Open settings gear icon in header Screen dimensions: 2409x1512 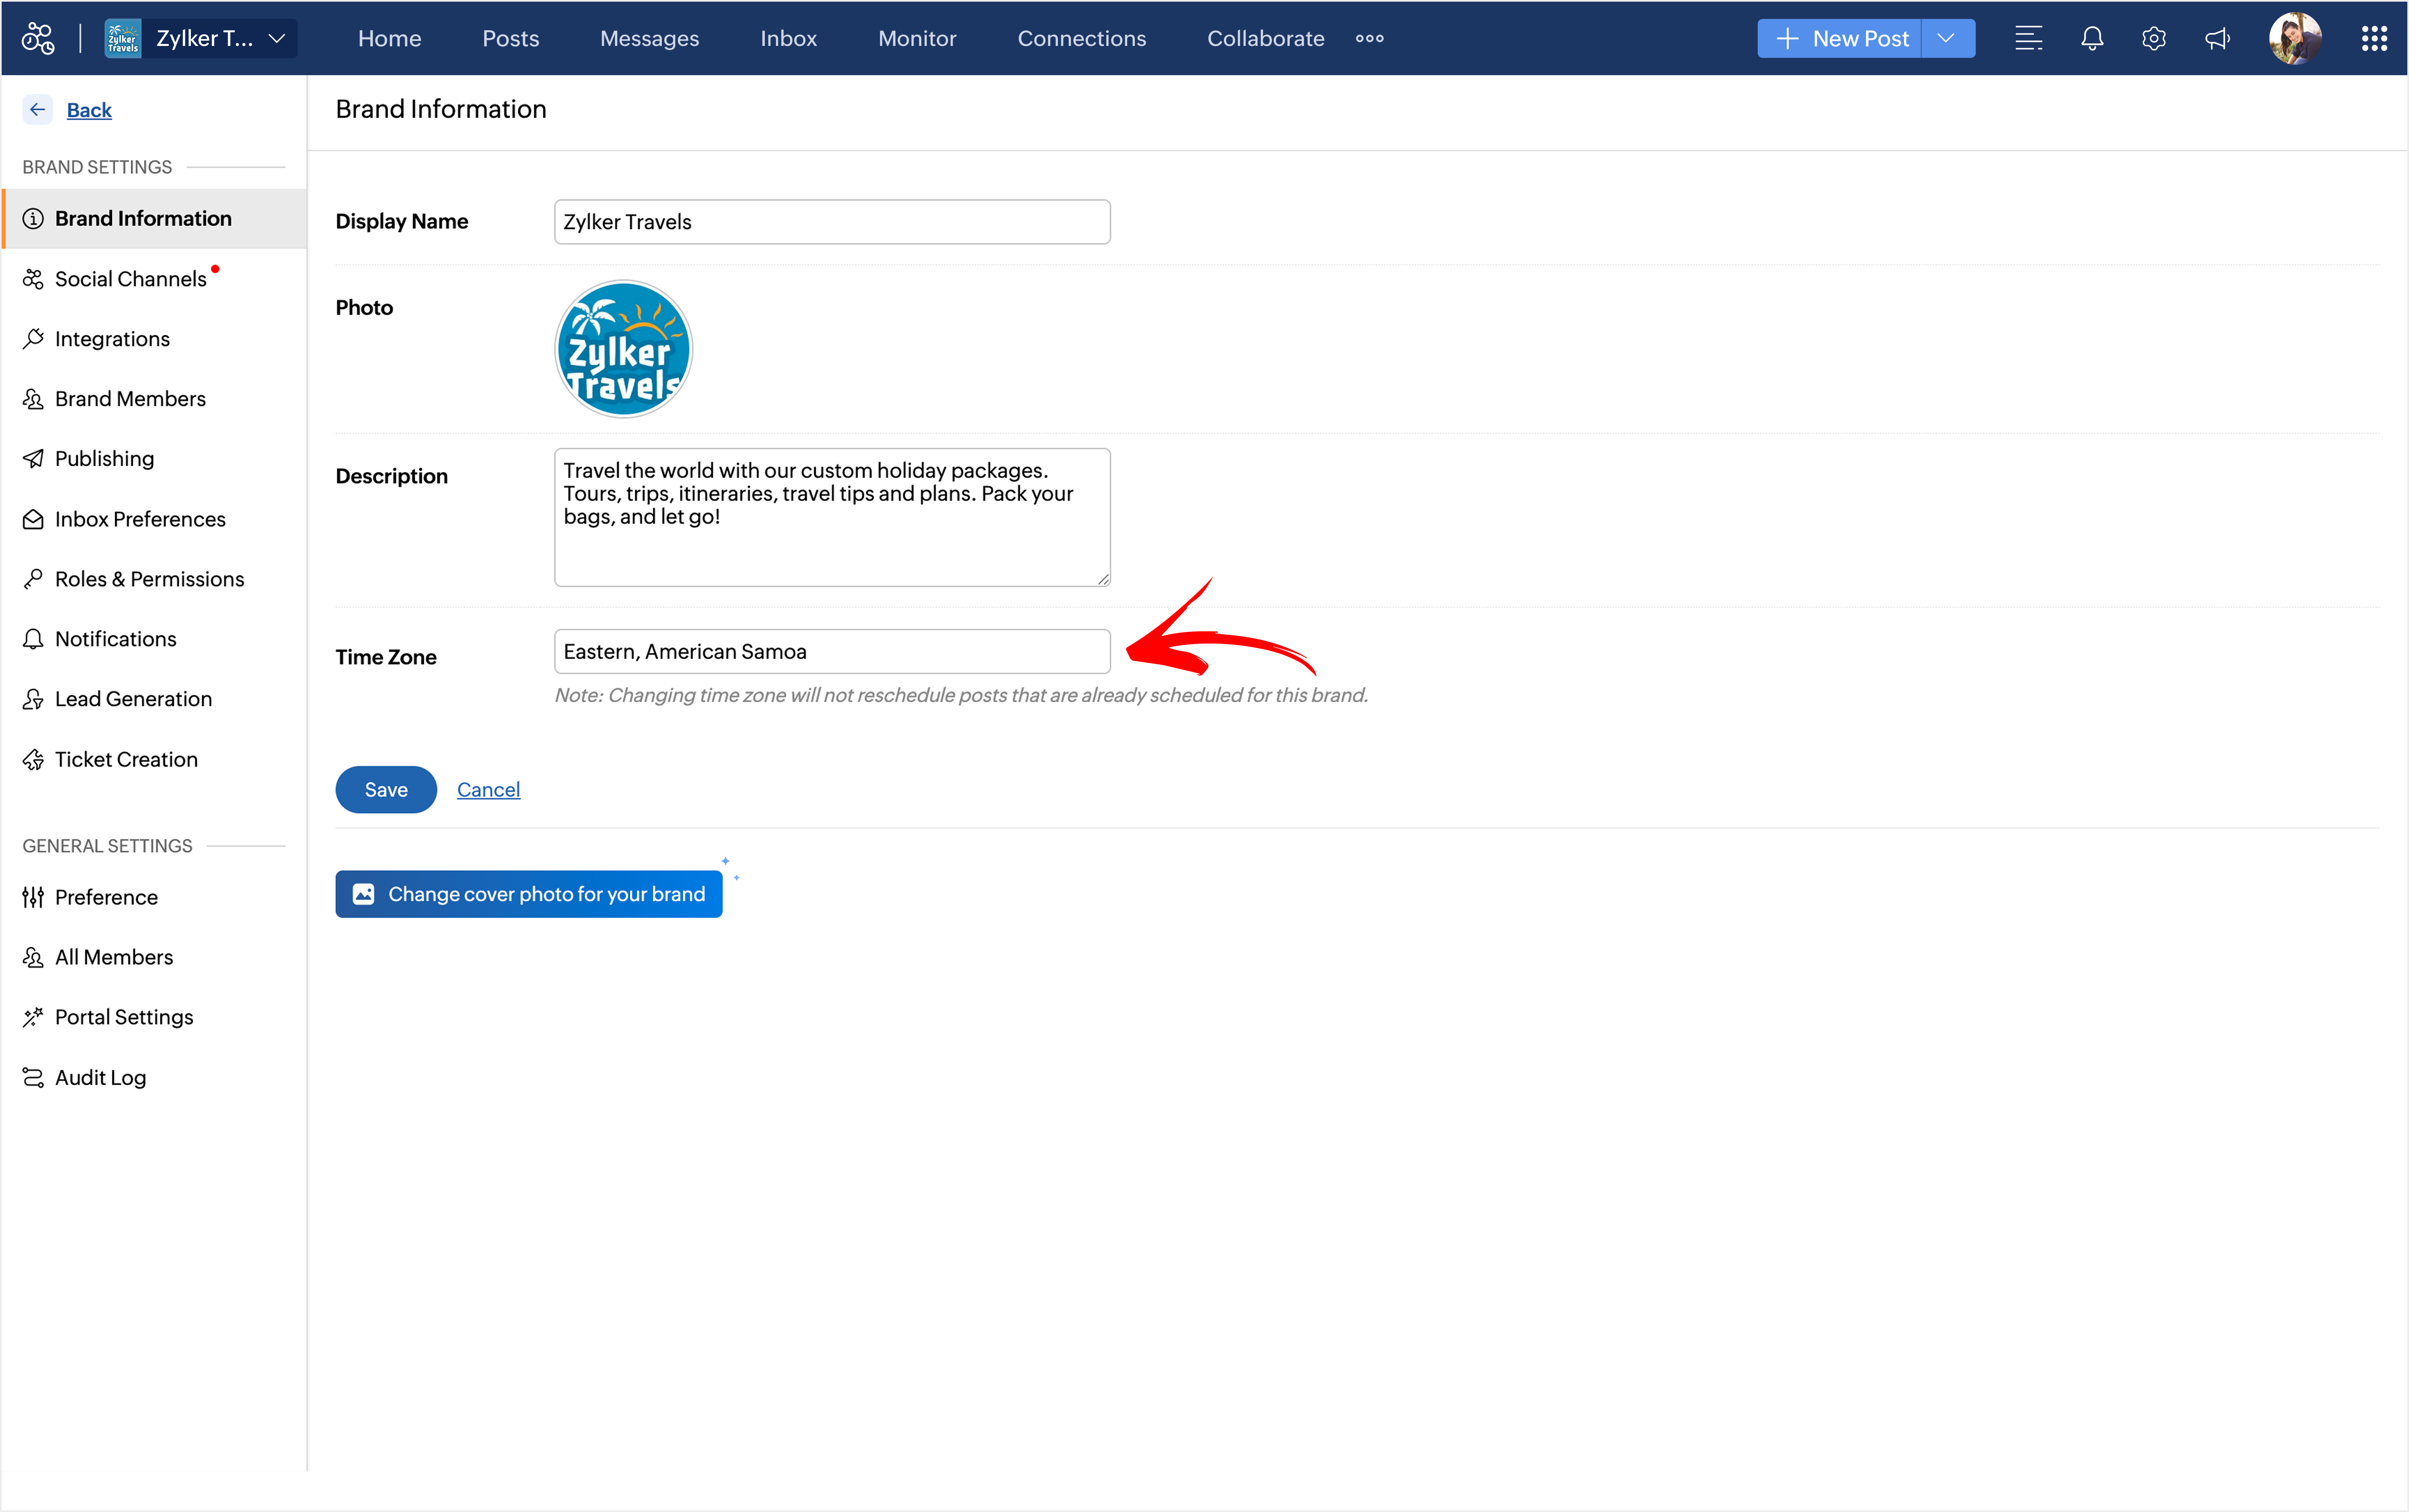tap(2153, 38)
